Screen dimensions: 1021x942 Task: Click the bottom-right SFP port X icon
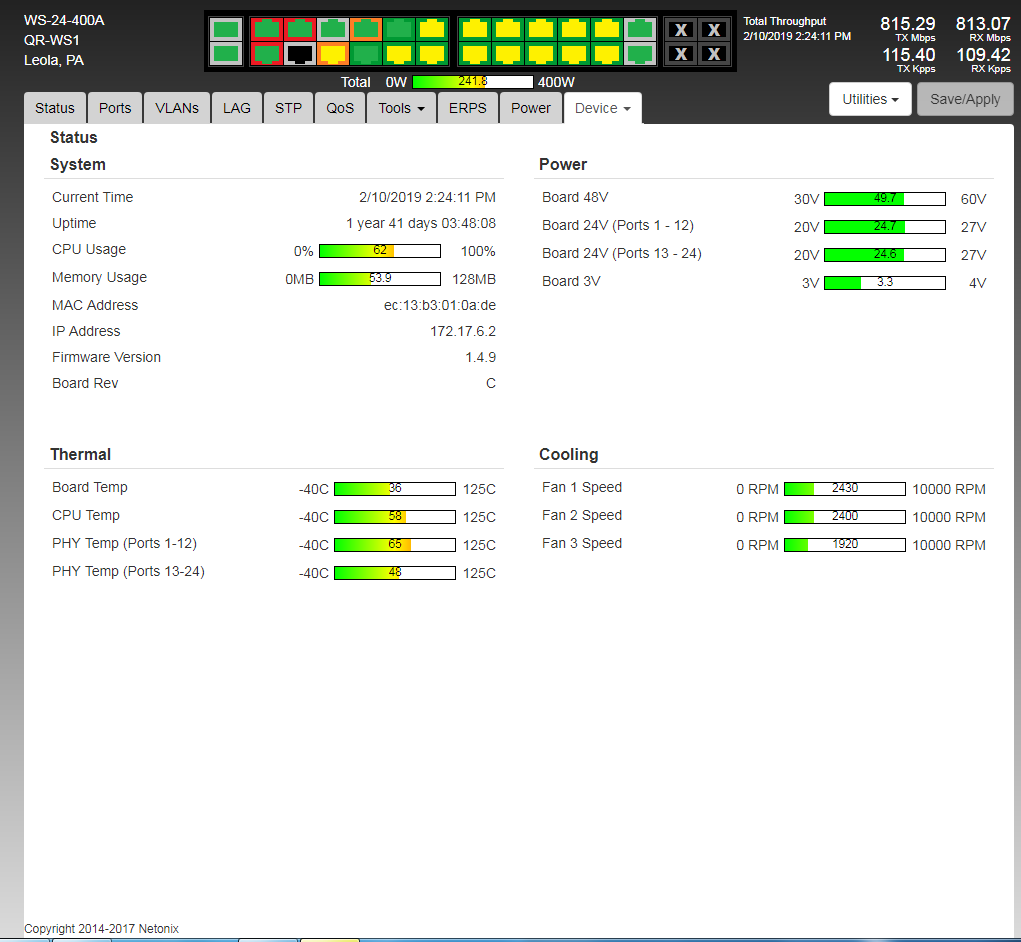tap(714, 54)
